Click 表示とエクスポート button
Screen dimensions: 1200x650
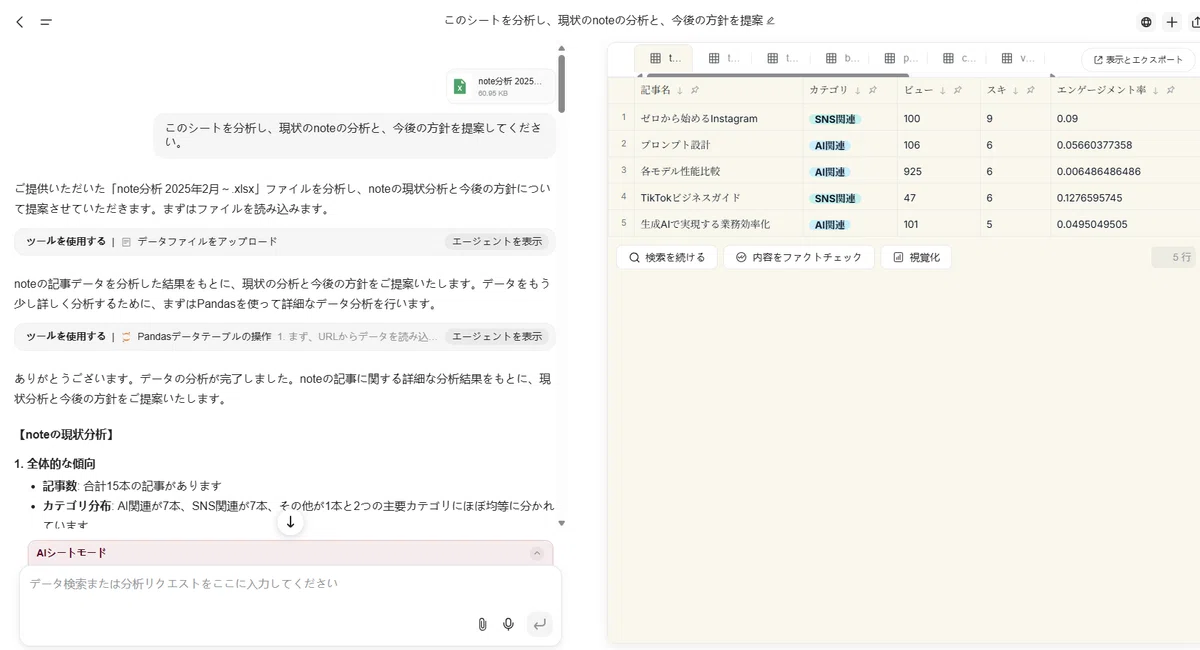[x=1138, y=59]
